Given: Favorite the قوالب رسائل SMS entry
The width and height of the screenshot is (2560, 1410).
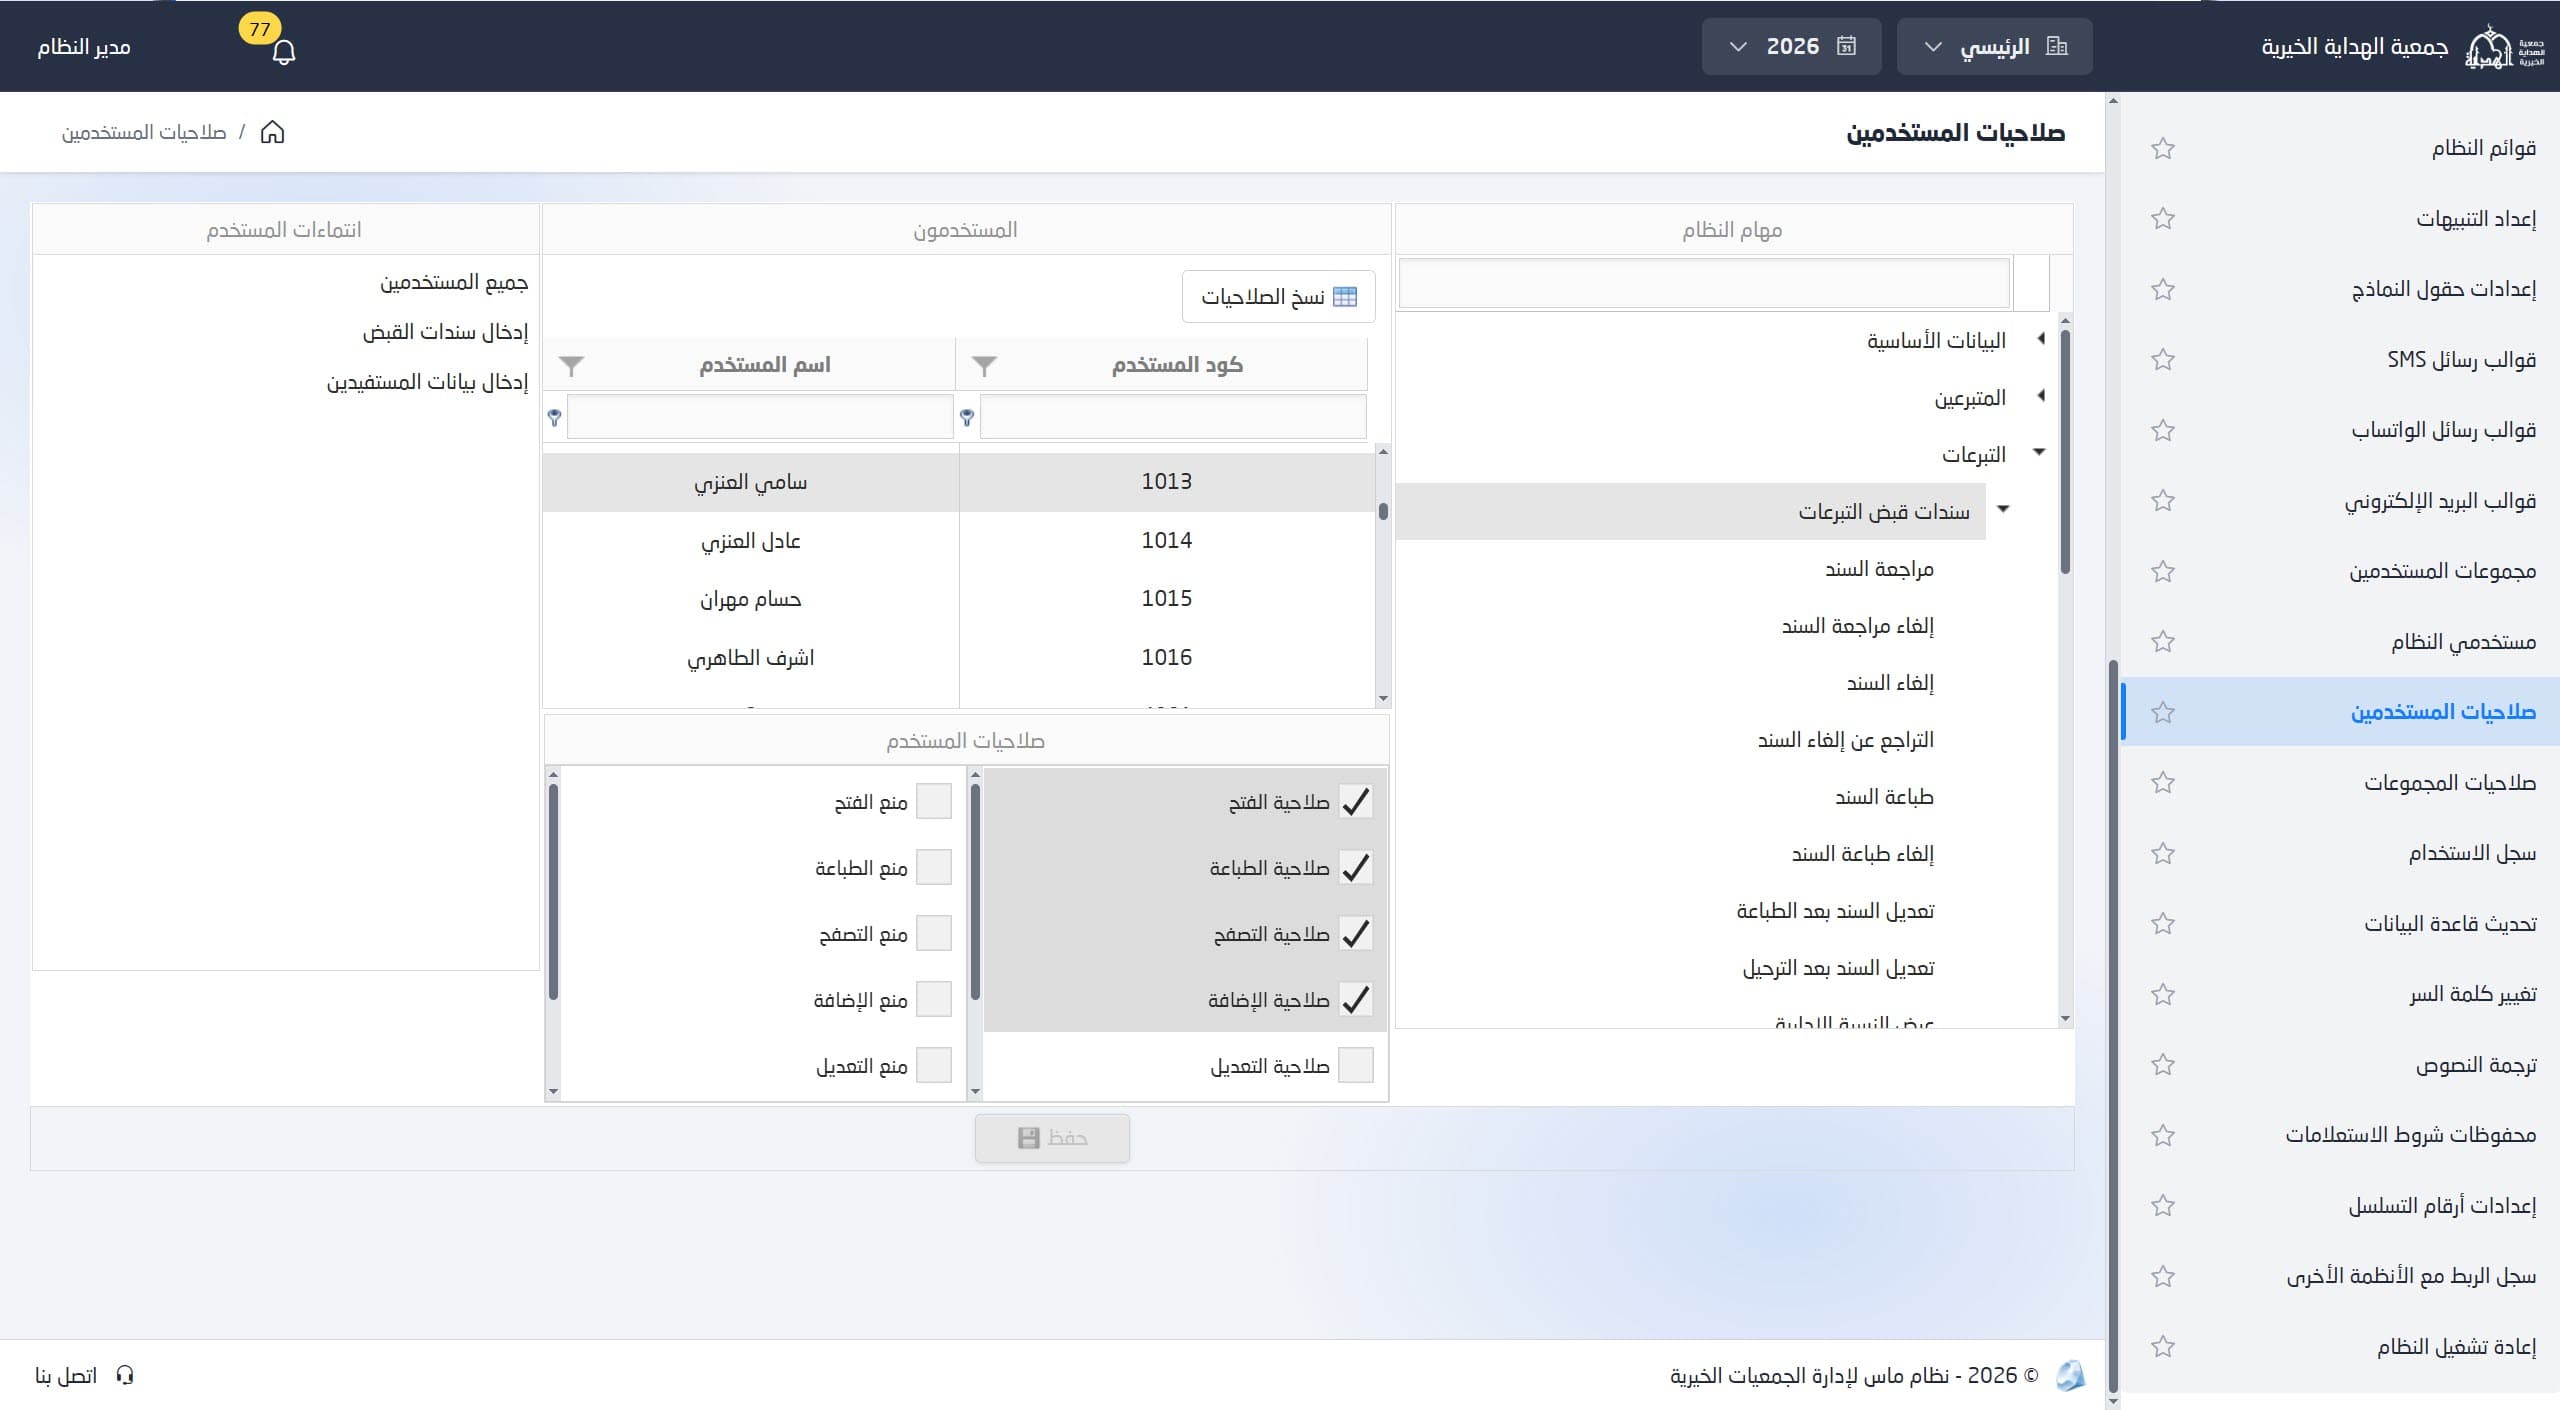Looking at the screenshot, I should 2163,359.
